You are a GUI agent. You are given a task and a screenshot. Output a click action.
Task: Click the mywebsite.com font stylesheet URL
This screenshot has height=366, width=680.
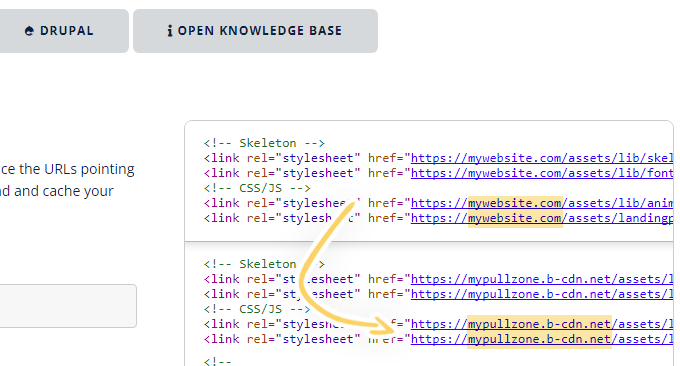coord(542,173)
